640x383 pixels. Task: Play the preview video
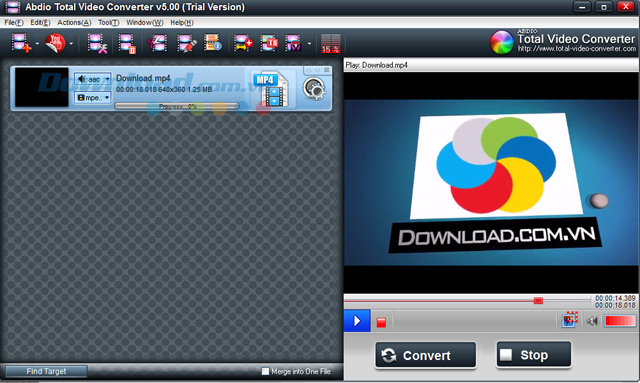(357, 321)
